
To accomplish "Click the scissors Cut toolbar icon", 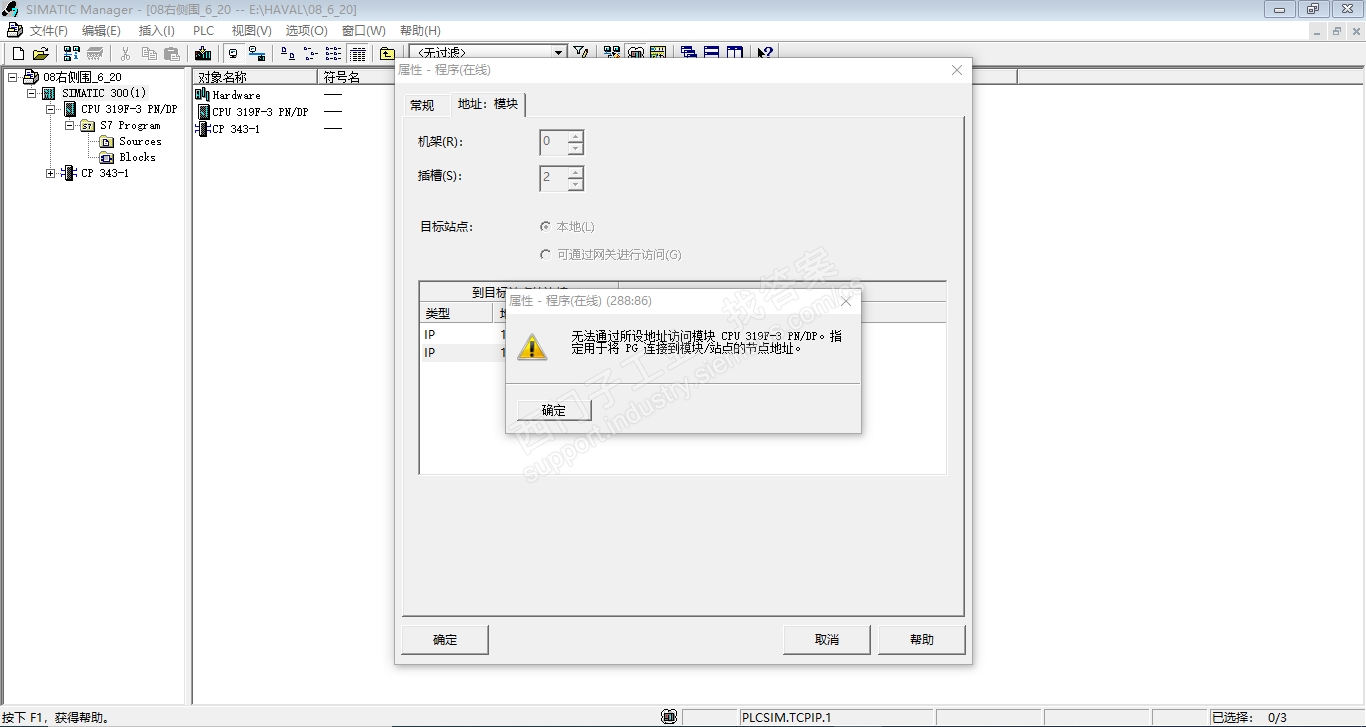I will pyautogui.click(x=126, y=53).
